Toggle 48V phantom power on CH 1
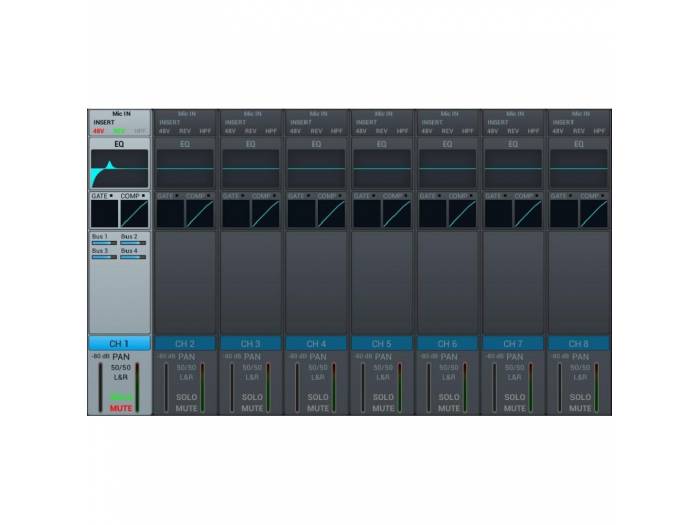Image resolution: width=700 pixels, height=525 pixels. point(98,131)
